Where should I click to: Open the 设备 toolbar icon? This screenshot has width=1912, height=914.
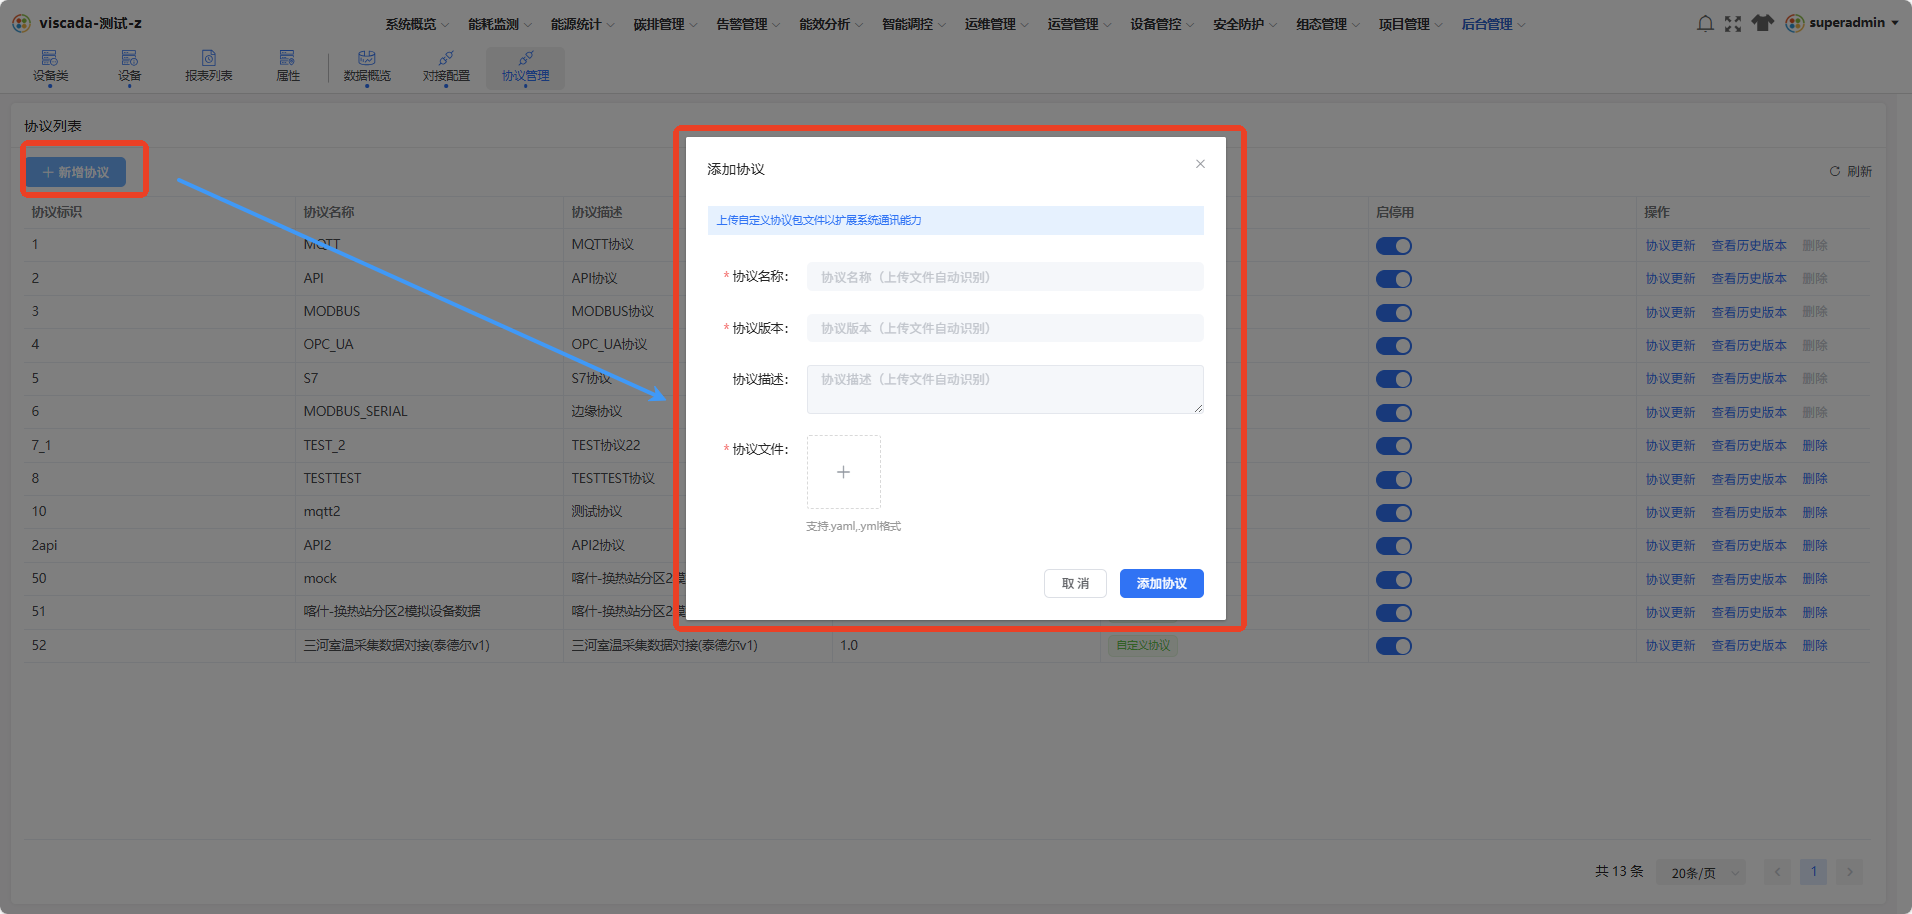(129, 66)
